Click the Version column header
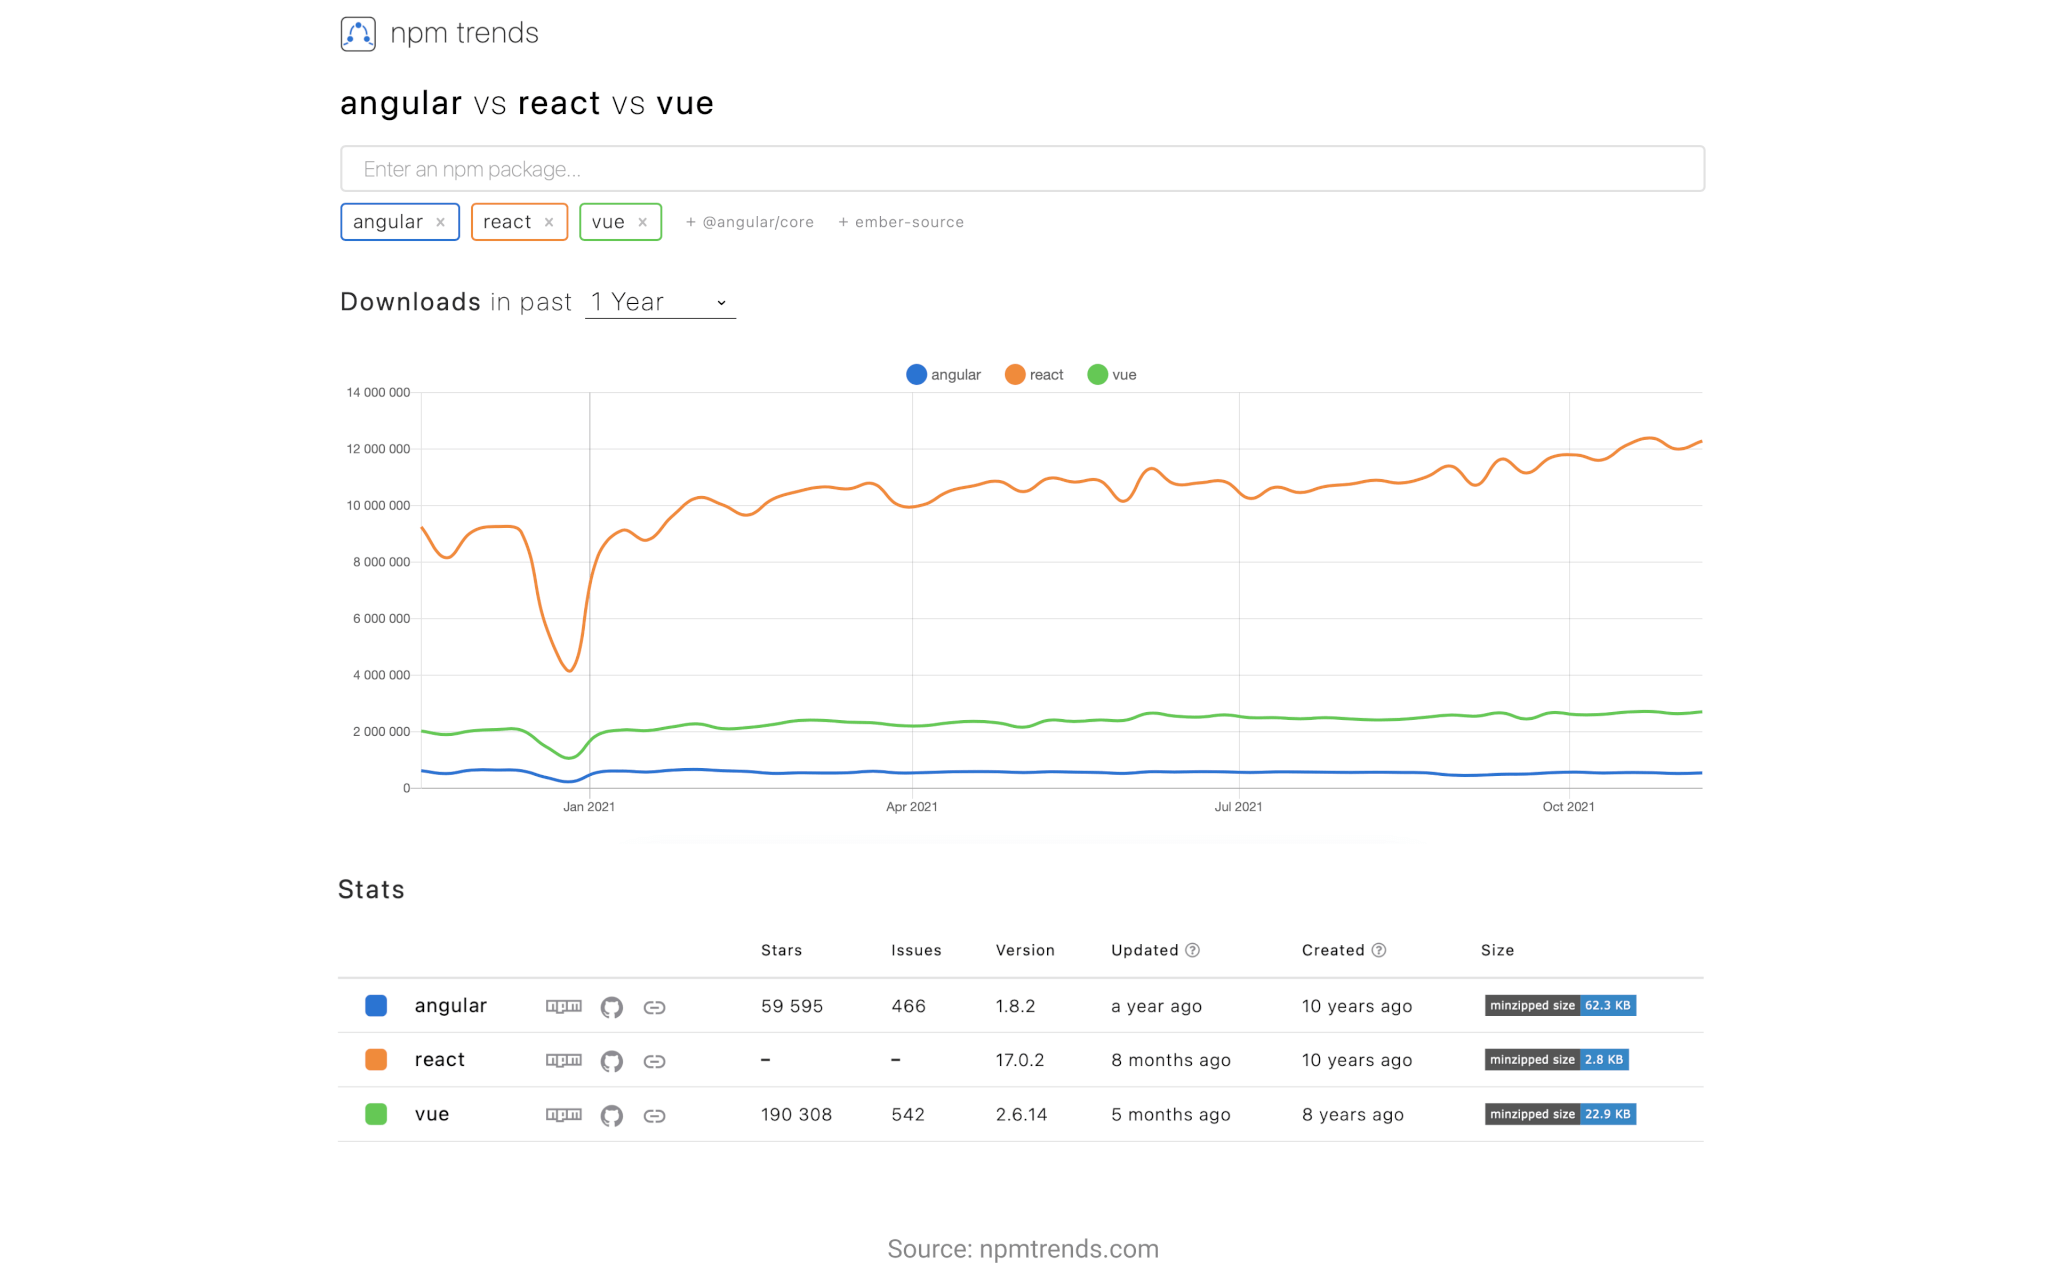This screenshot has width=2048, height=1264. click(x=1025, y=950)
